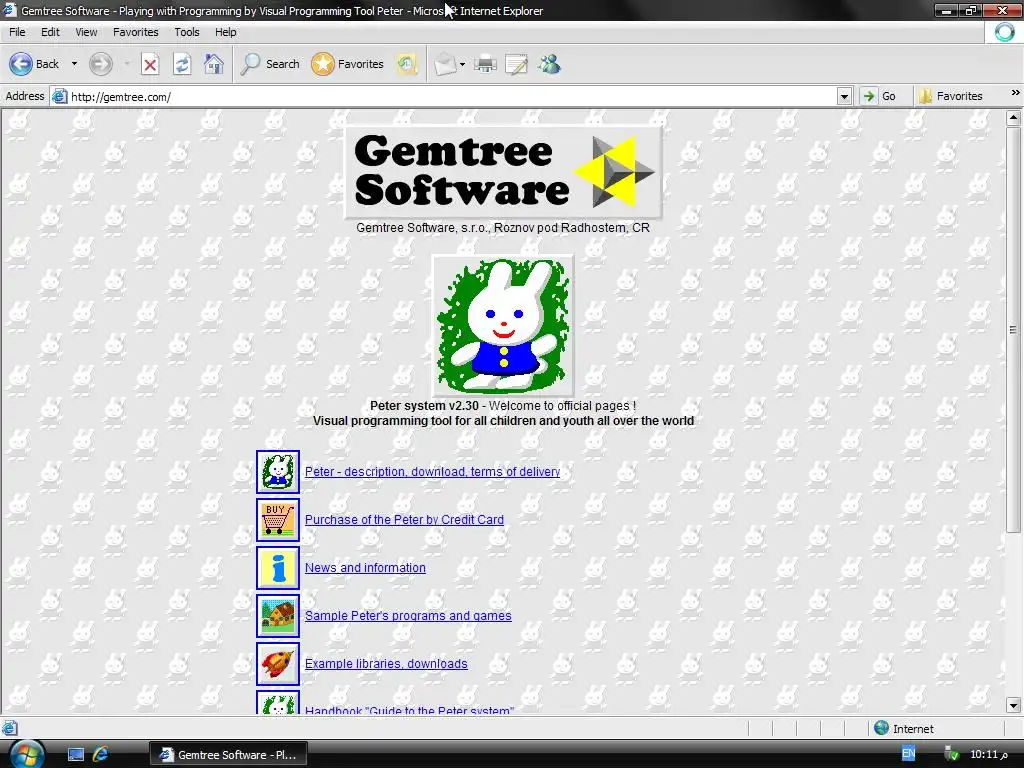Click the scrollbar down arrow
1024x768 pixels.
(x=1013, y=705)
